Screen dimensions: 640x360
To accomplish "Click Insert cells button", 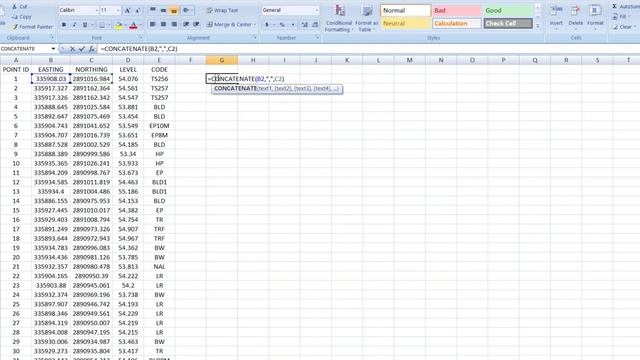I will tap(556, 16).
